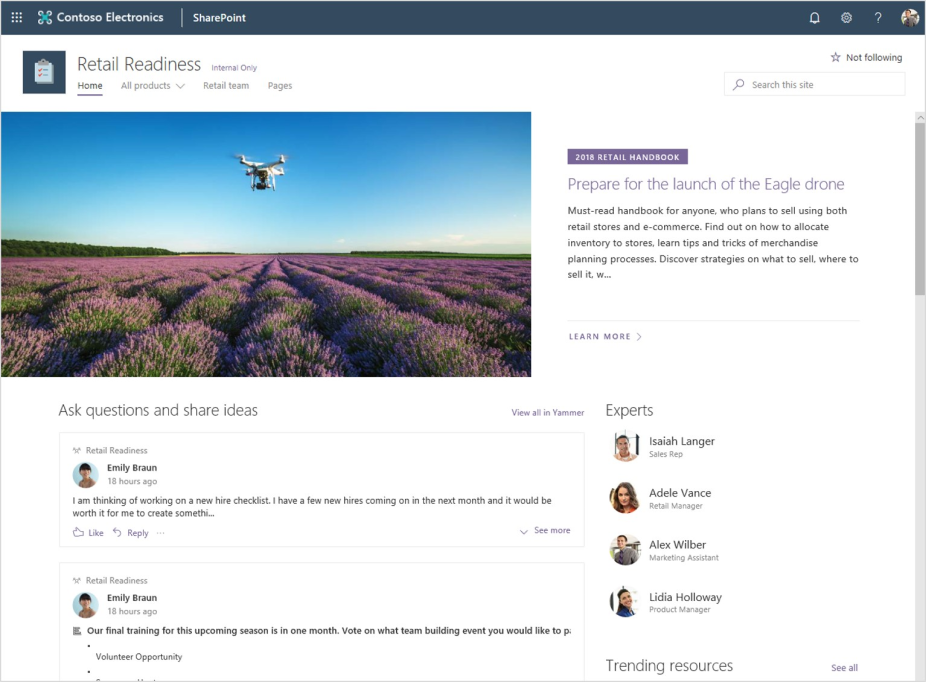Click in the Search this site field
Viewport: 926px width, 682px height.
pyautogui.click(x=814, y=84)
